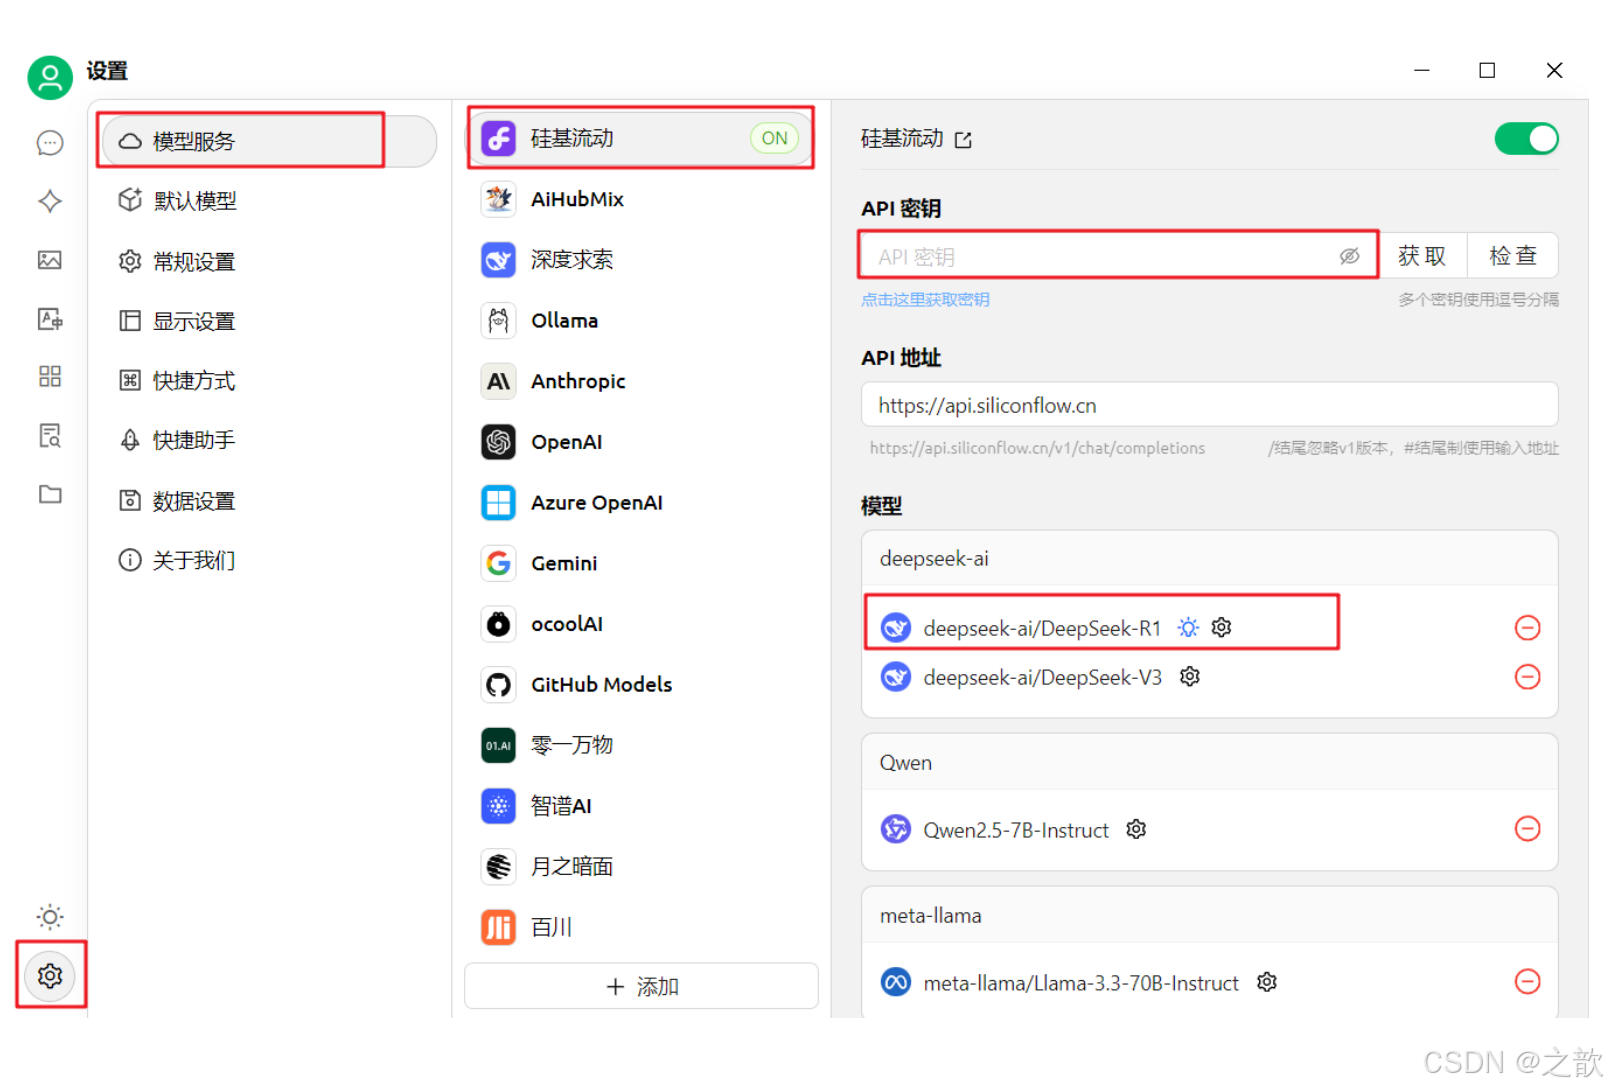
Task: Open Qwen2.5-7B-Instruct settings gear
Action: point(1136,829)
